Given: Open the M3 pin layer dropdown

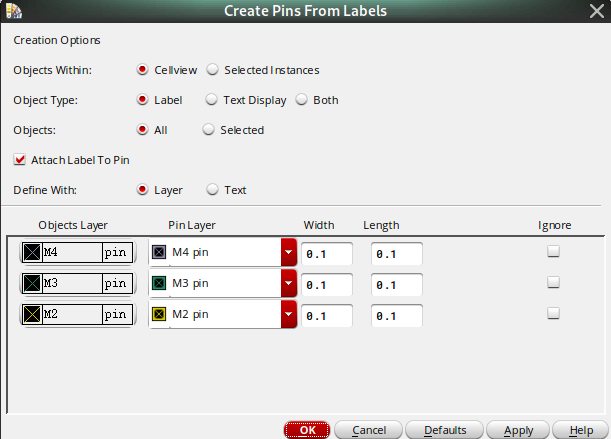Looking at the screenshot, I should tap(289, 284).
